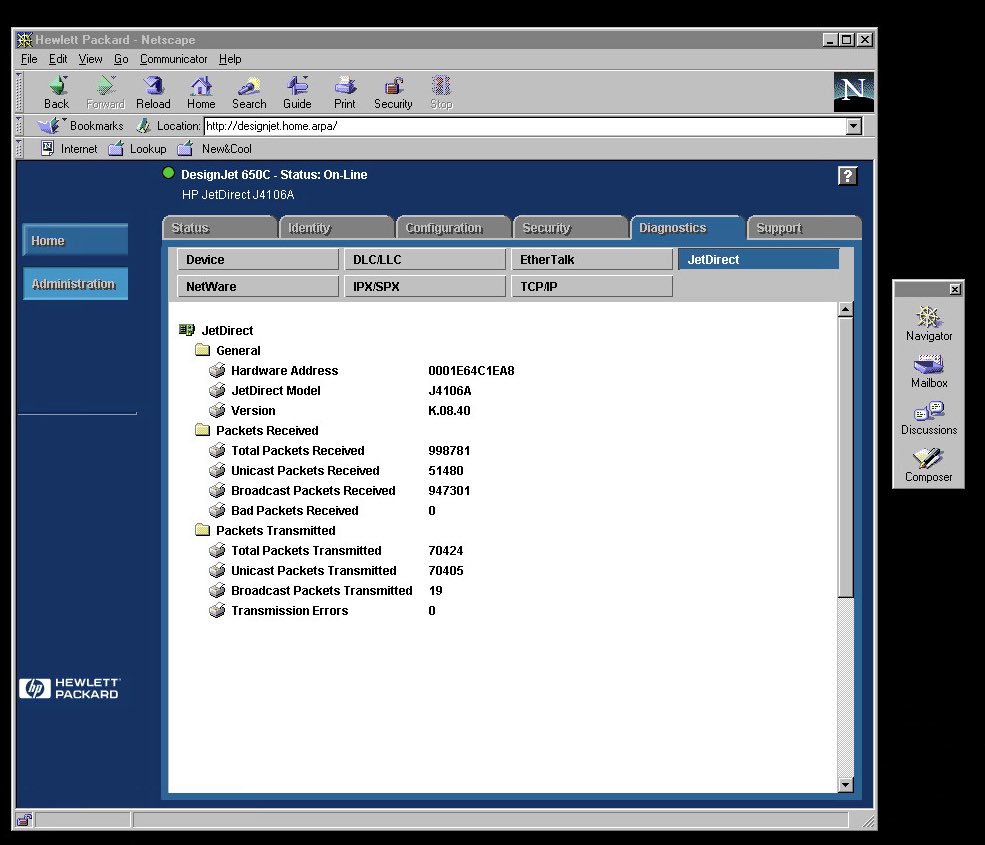Open the Location URL dropdown arrow
The width and height of the screenshot is (985, 845).
click(x=853, y=126)
